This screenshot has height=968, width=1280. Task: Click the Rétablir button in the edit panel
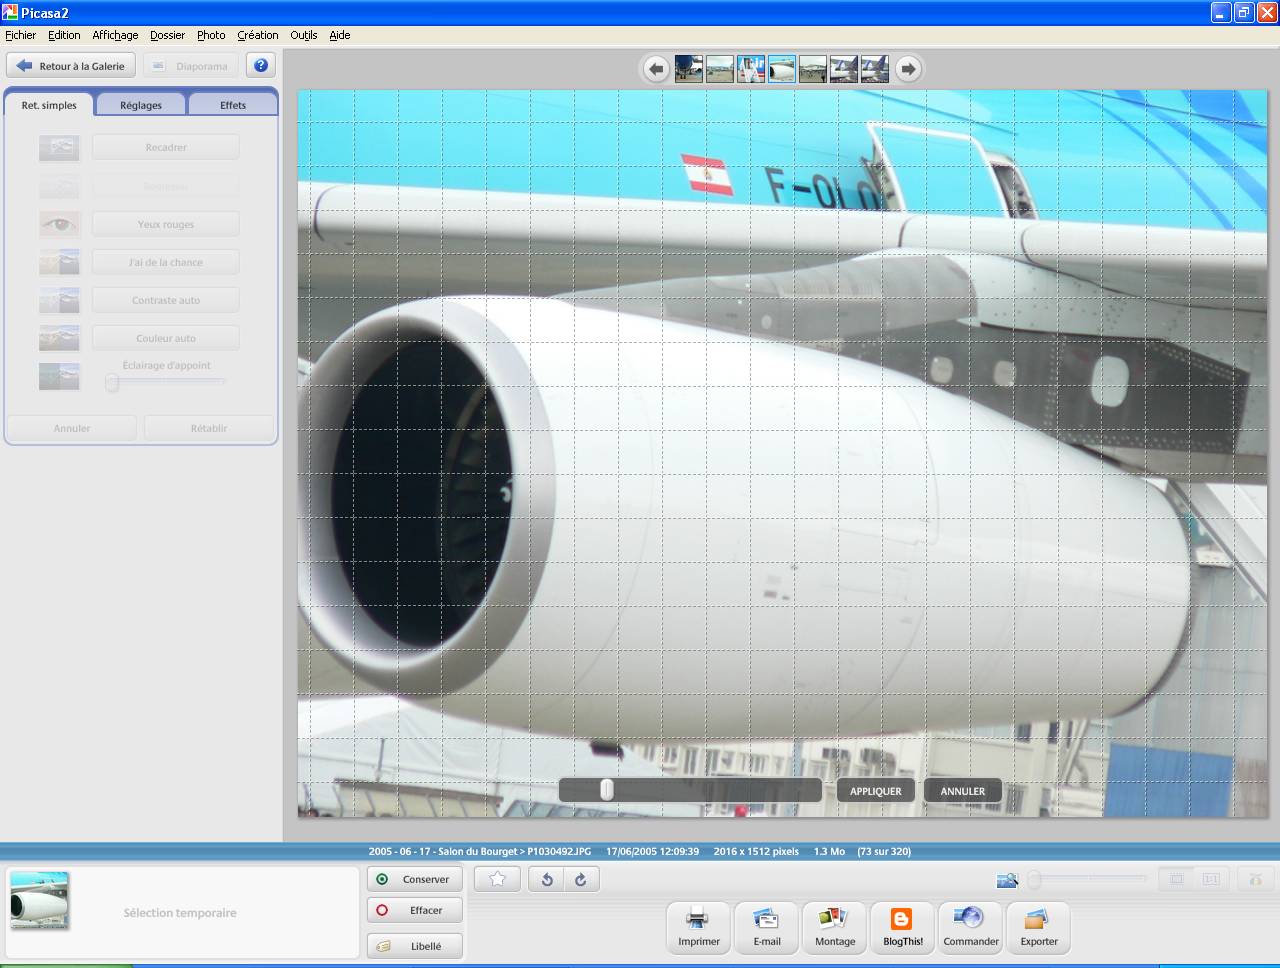[x=209, y=428]
